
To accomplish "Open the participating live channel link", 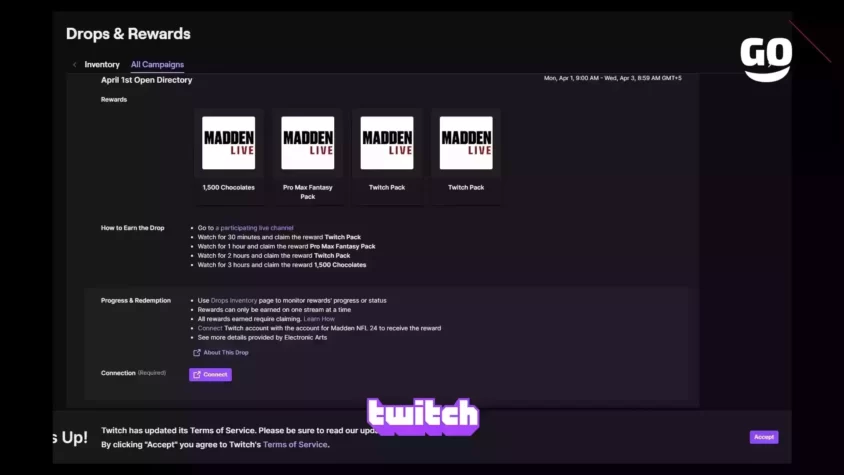I will click(x=255, y=228).
